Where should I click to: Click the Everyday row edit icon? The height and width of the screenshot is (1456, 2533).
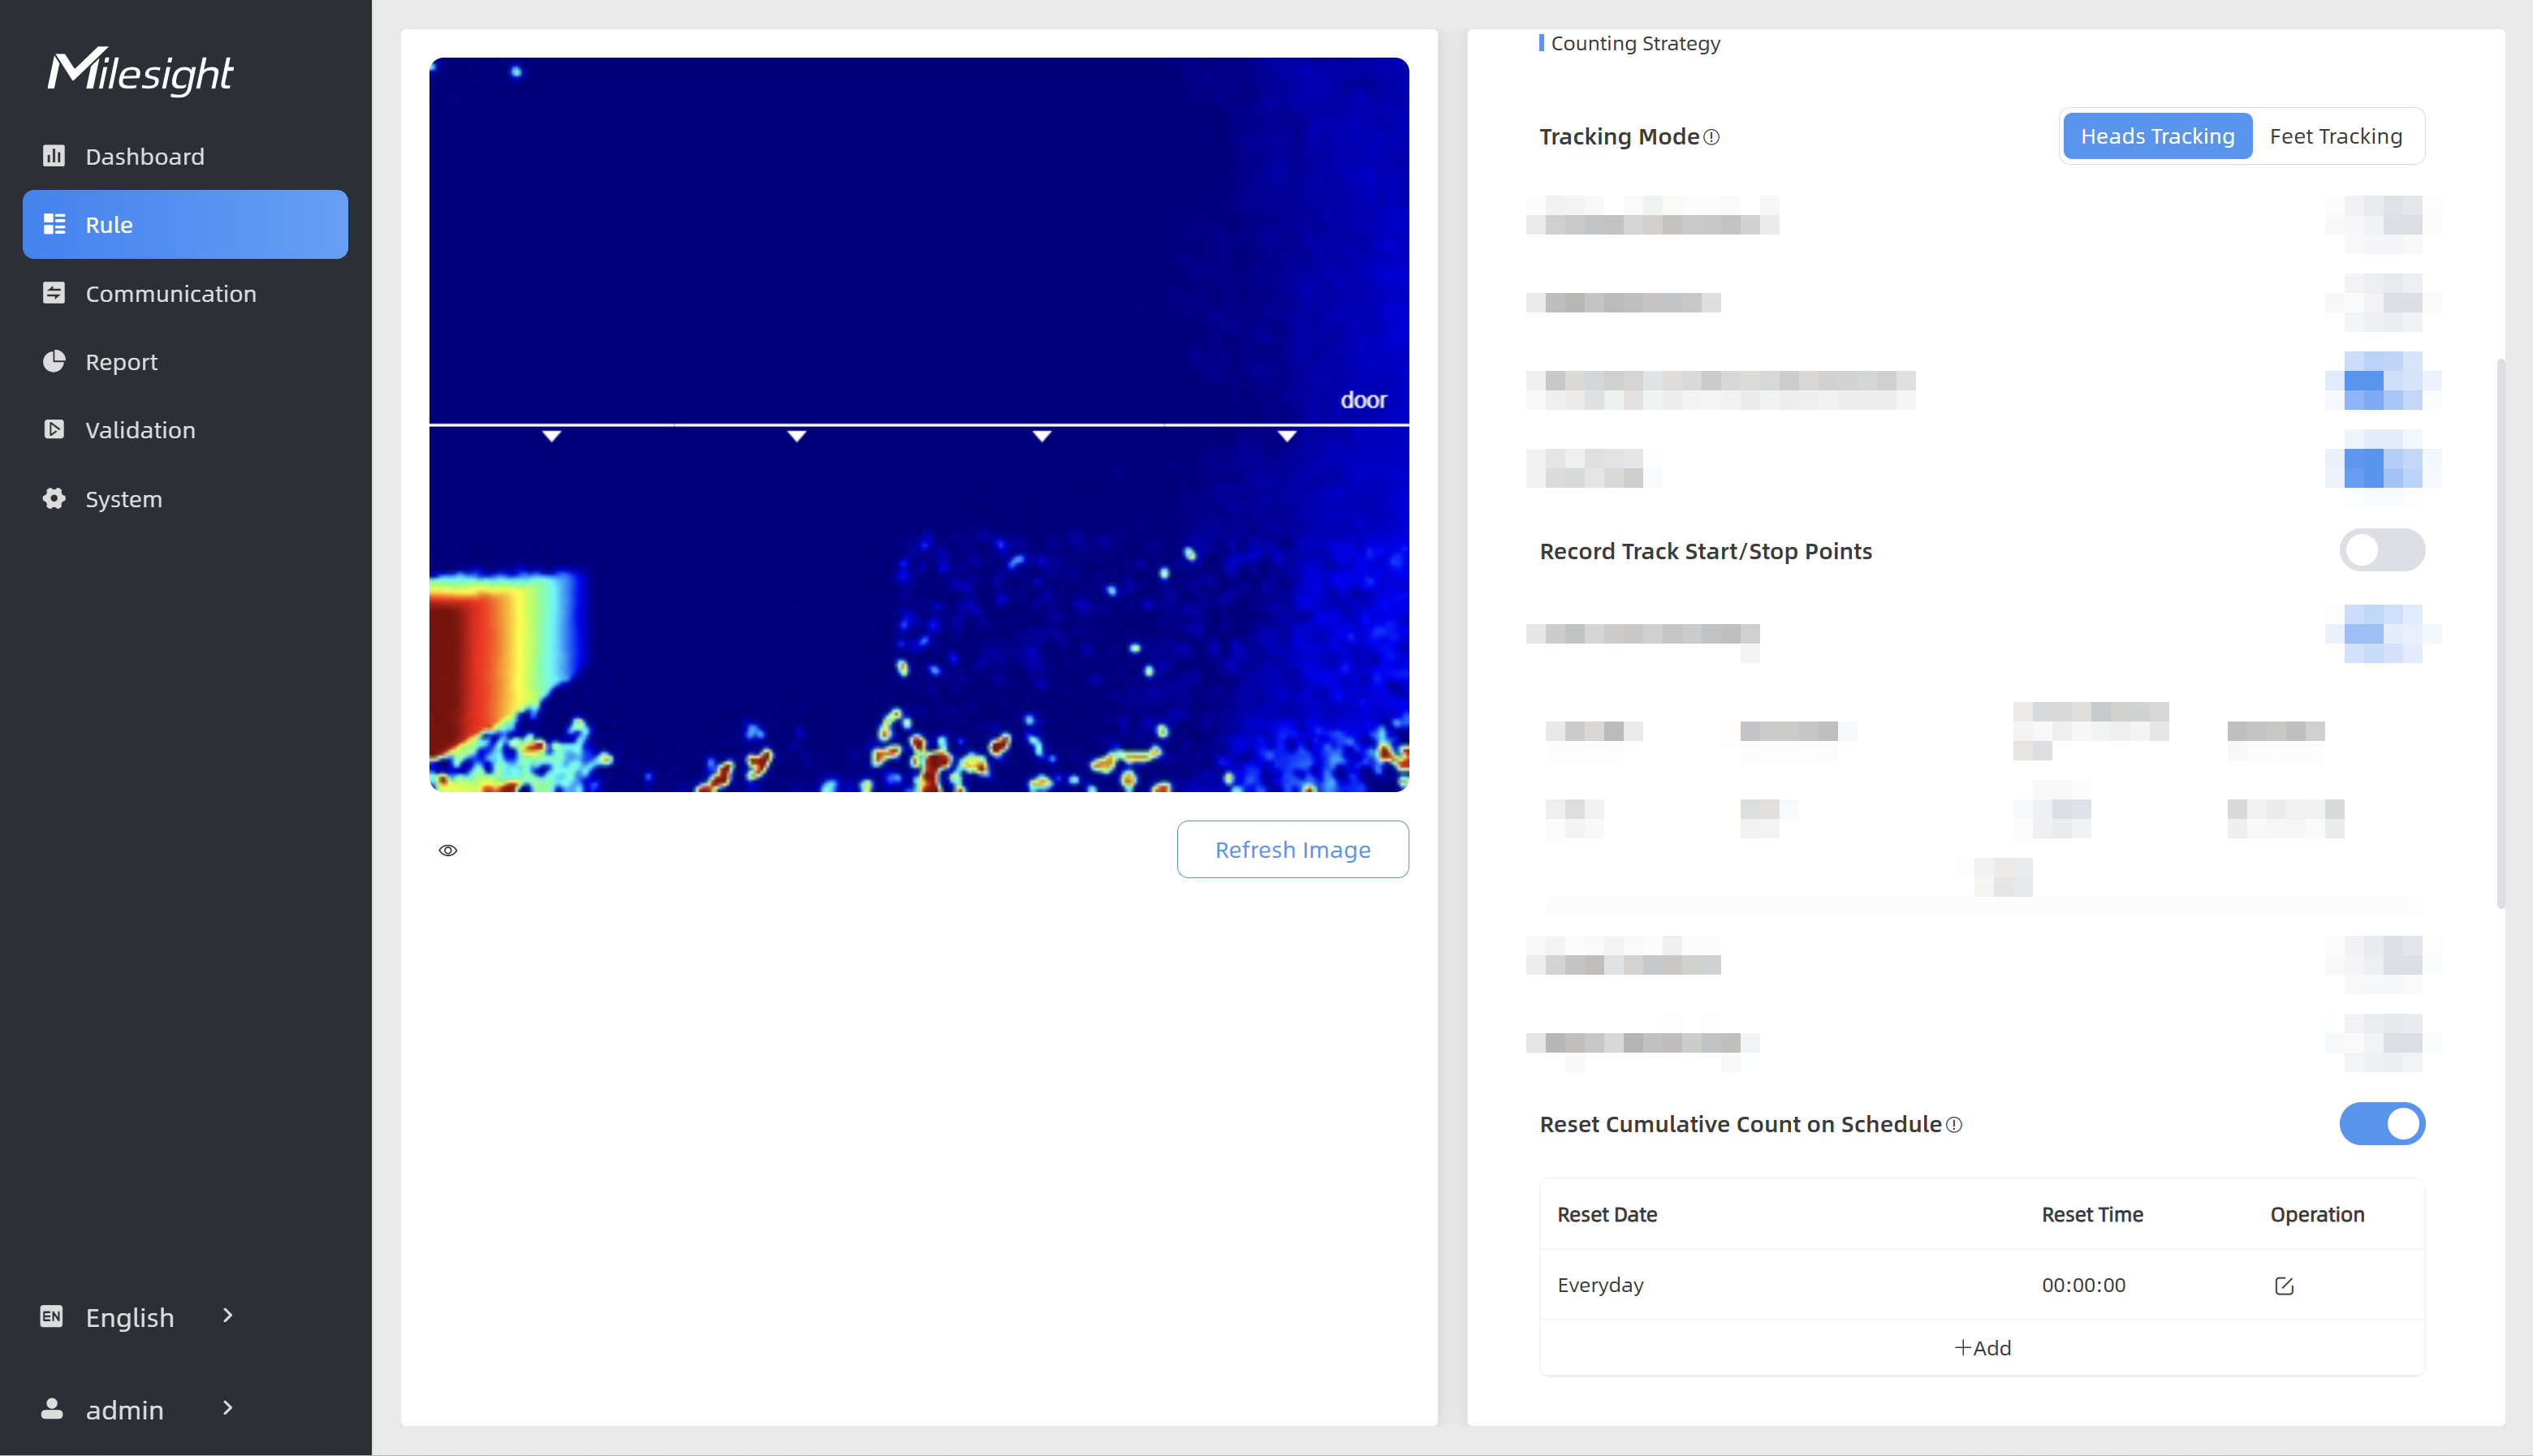[2284, 1285]
